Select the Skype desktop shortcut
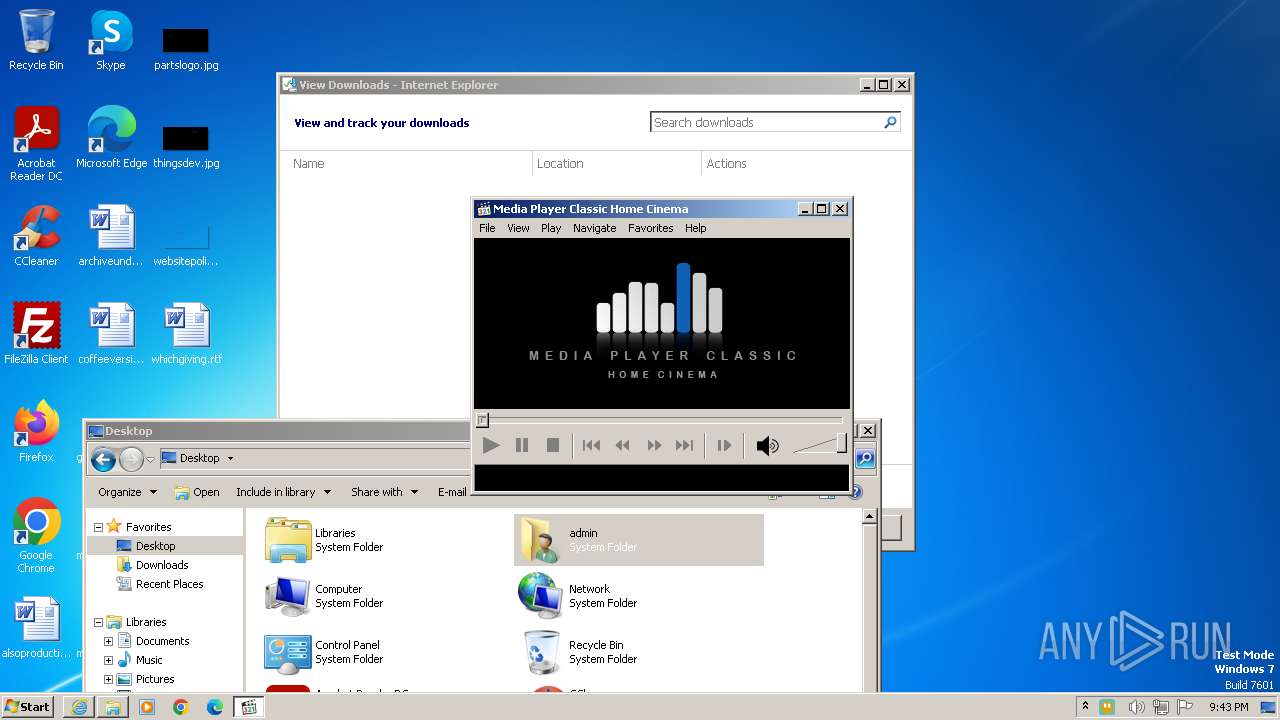The height and width of the screenshot is (720, 1280). coord(111,41)
